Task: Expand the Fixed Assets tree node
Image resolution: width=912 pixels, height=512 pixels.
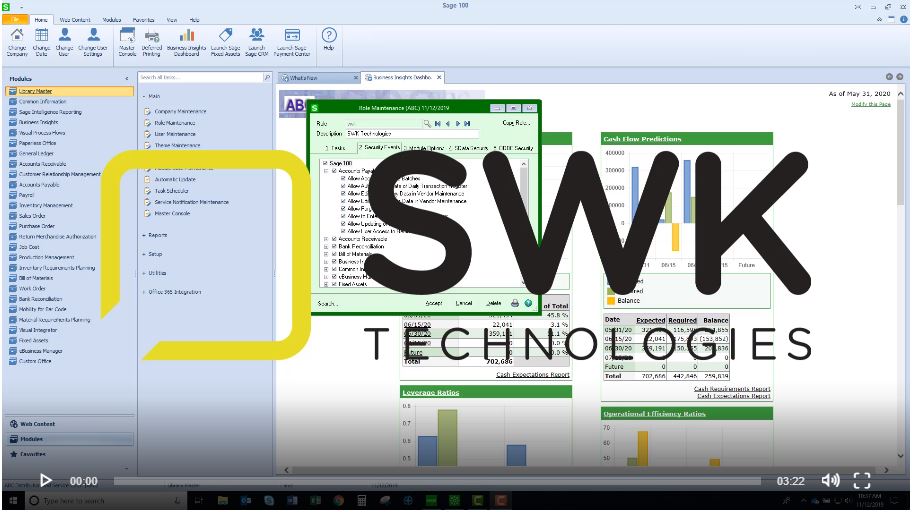Action: (x=326, y=284)
